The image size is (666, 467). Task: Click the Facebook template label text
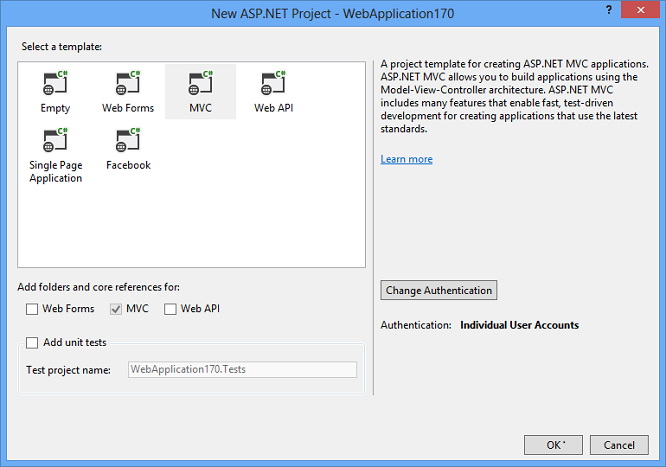click(128, 165)
